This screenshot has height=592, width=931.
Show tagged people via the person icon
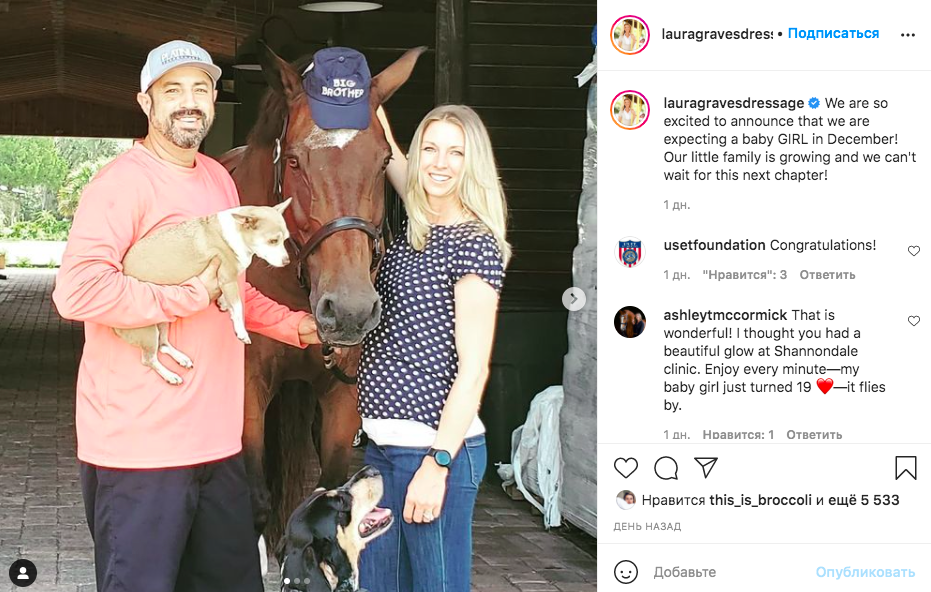[23, 573]
